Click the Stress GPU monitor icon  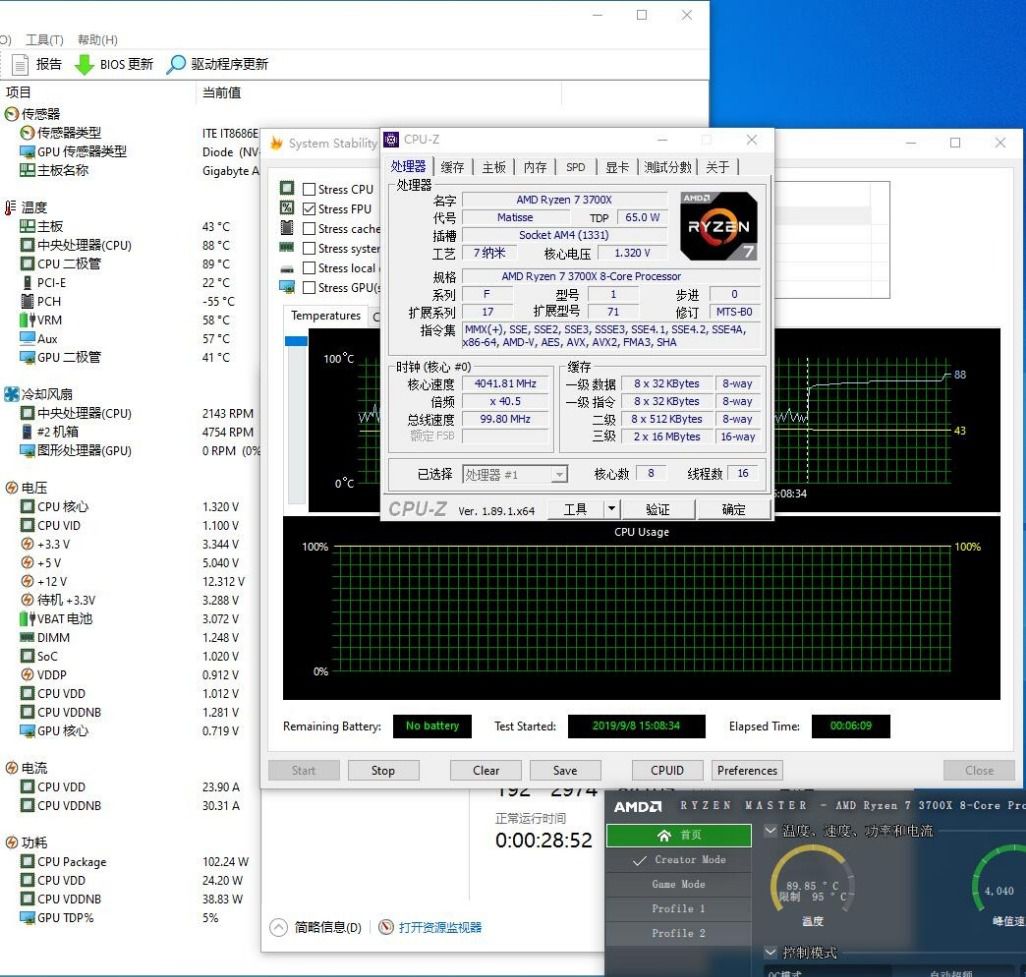coord(286,288)
